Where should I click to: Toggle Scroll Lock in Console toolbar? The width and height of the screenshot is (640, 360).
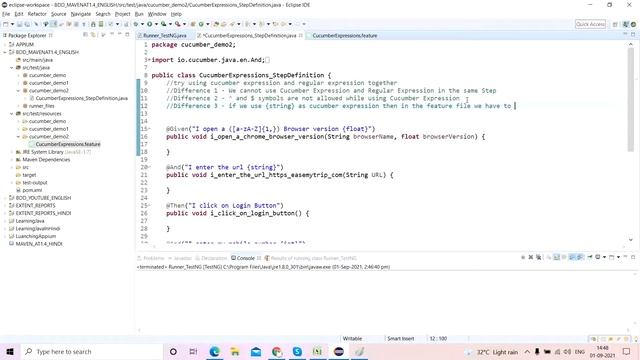[x=556, y=257]
